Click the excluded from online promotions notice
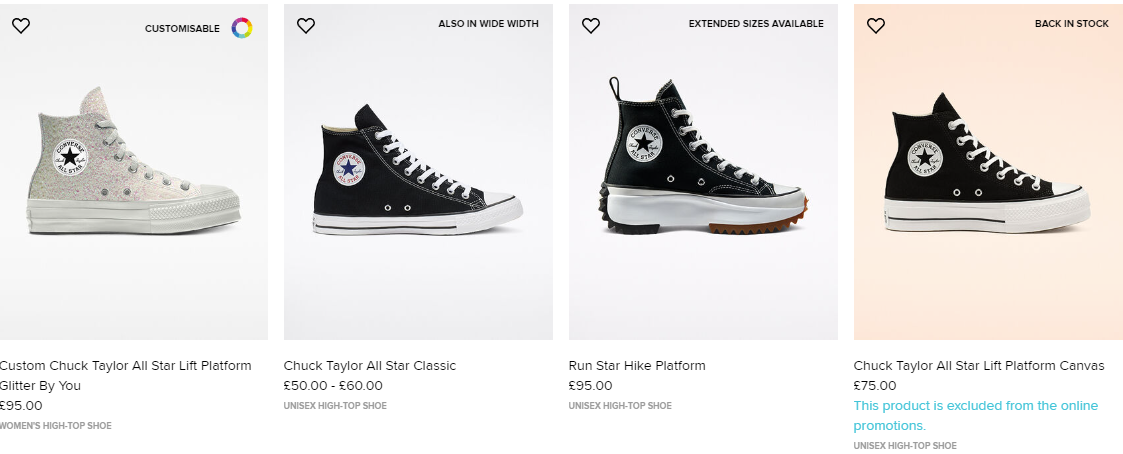This screenshot has width=1123, height=454. (975, 415)
